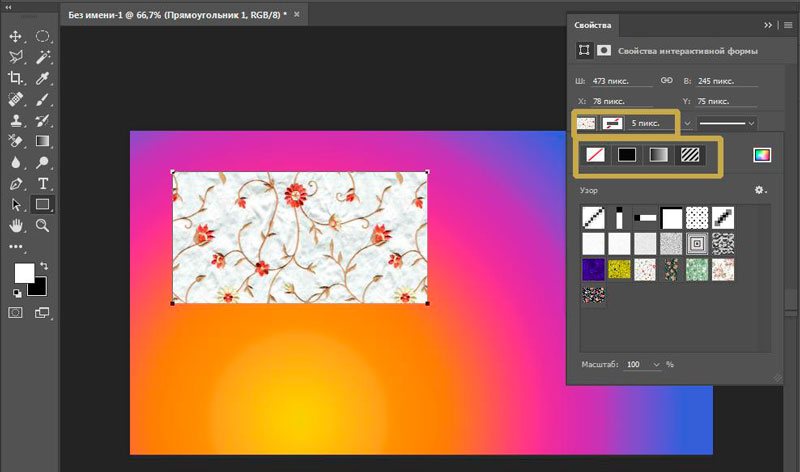This screenshot has width=800, height=472.
Task: Swap foreground and background colors
Action: 44,266
